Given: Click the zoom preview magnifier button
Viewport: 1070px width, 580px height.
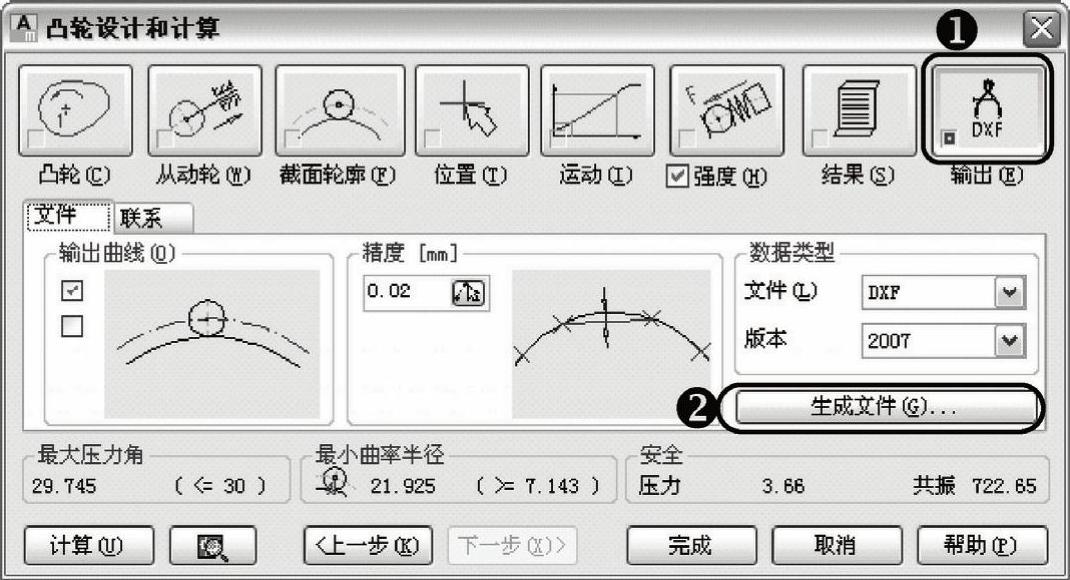Looking at the screenshot, I should tap(212, 546).
